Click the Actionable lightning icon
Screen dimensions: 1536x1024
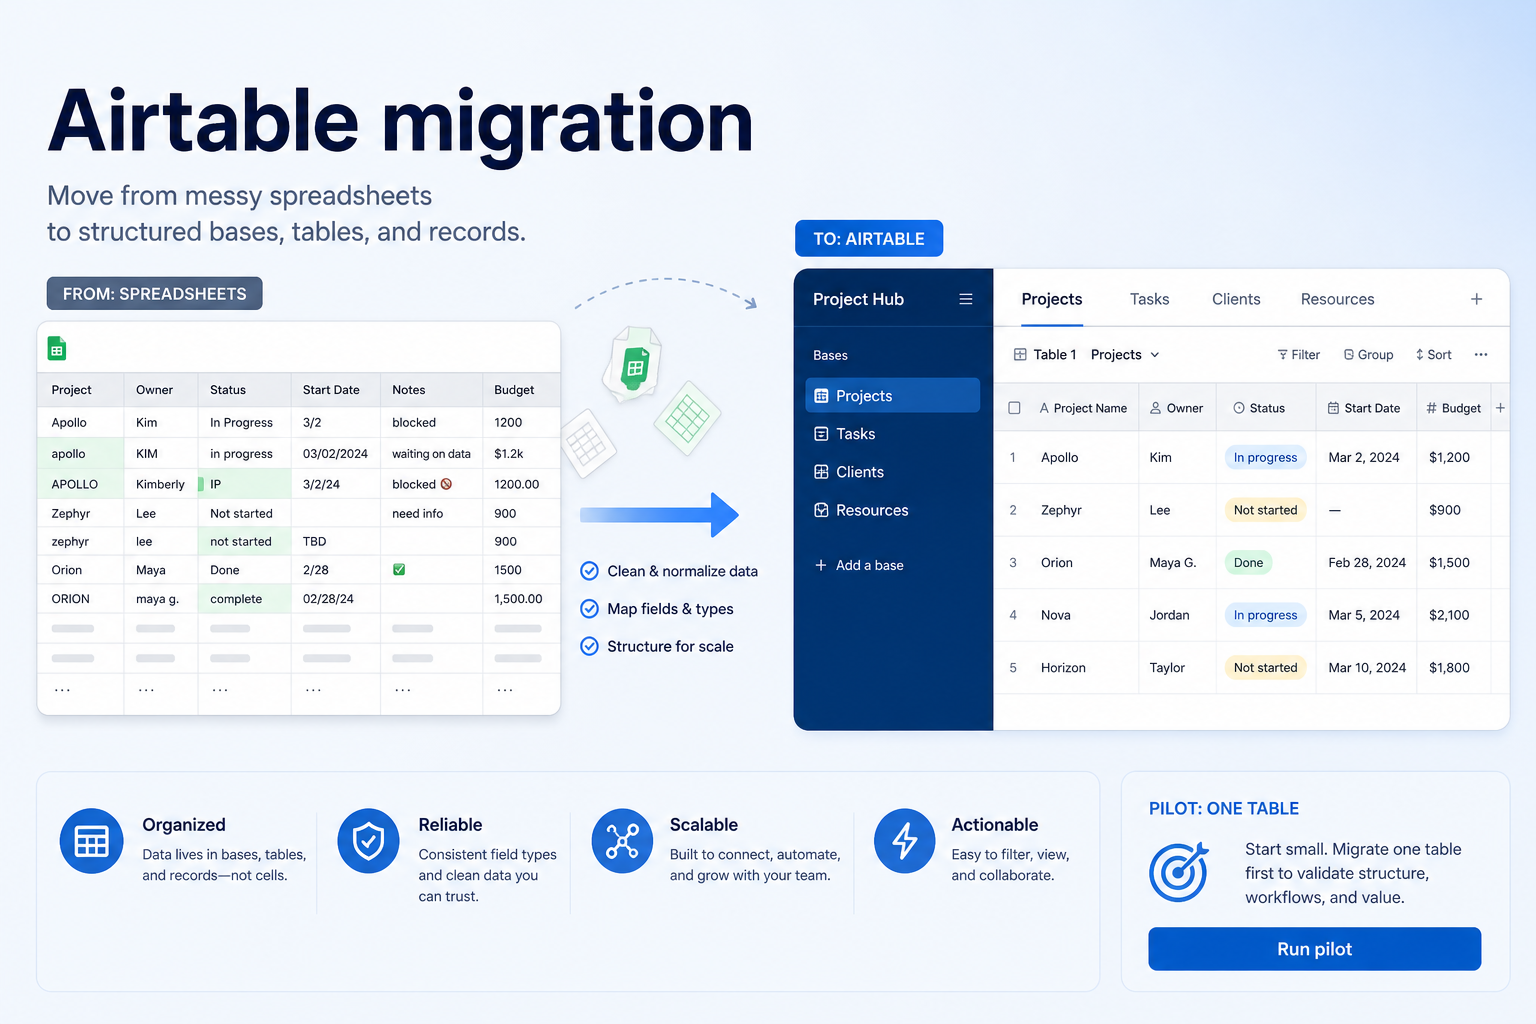905,841
